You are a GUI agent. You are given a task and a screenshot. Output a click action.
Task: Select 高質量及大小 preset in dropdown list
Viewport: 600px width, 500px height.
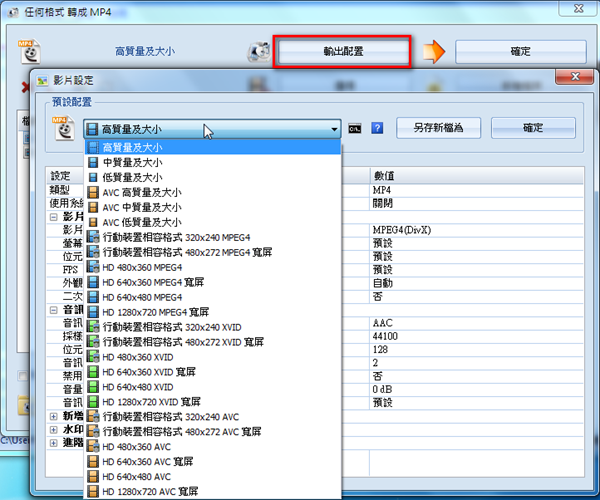point(212,147)
